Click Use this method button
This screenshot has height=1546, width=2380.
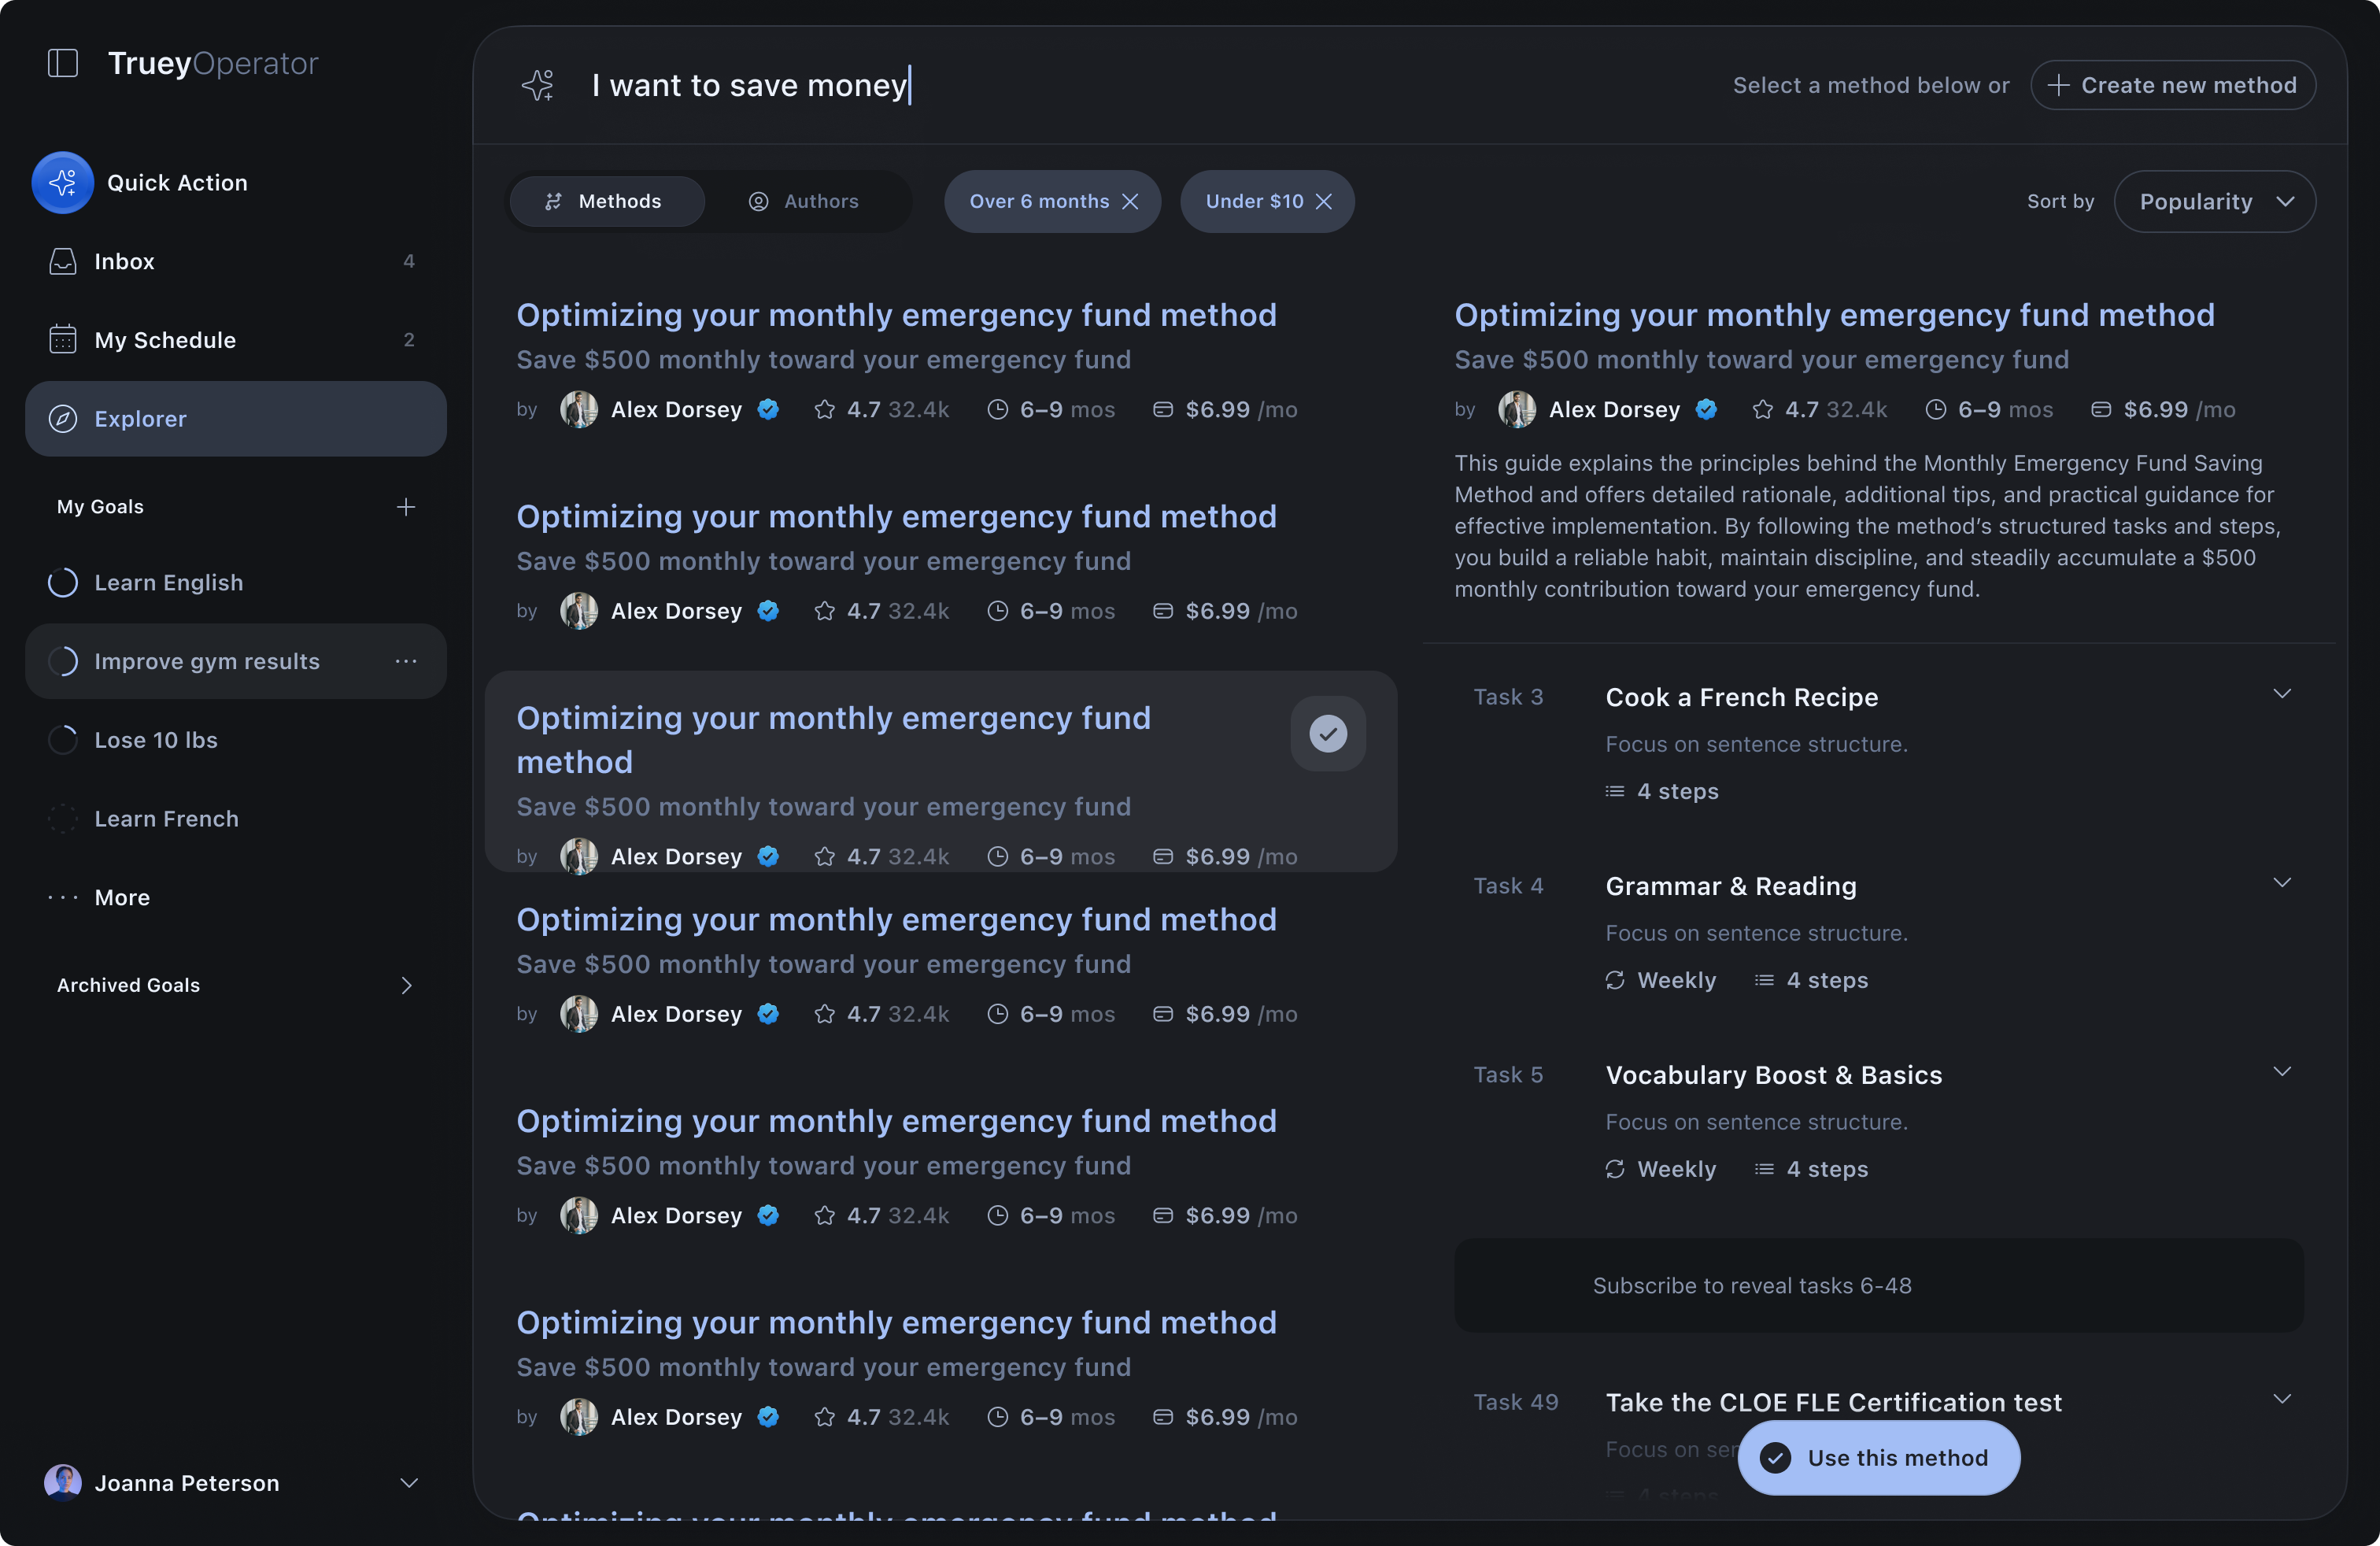point(1878,1458)
